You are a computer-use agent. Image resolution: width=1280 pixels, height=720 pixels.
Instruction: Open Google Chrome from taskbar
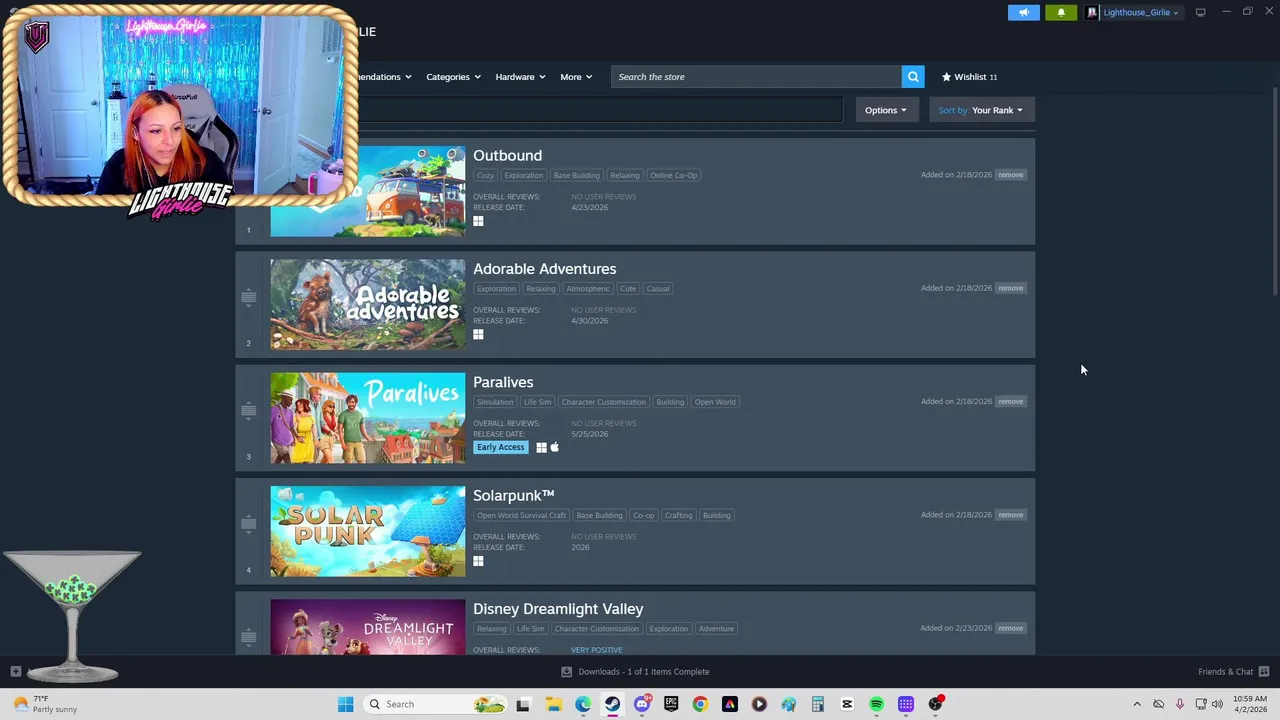[x=700, y=704]
